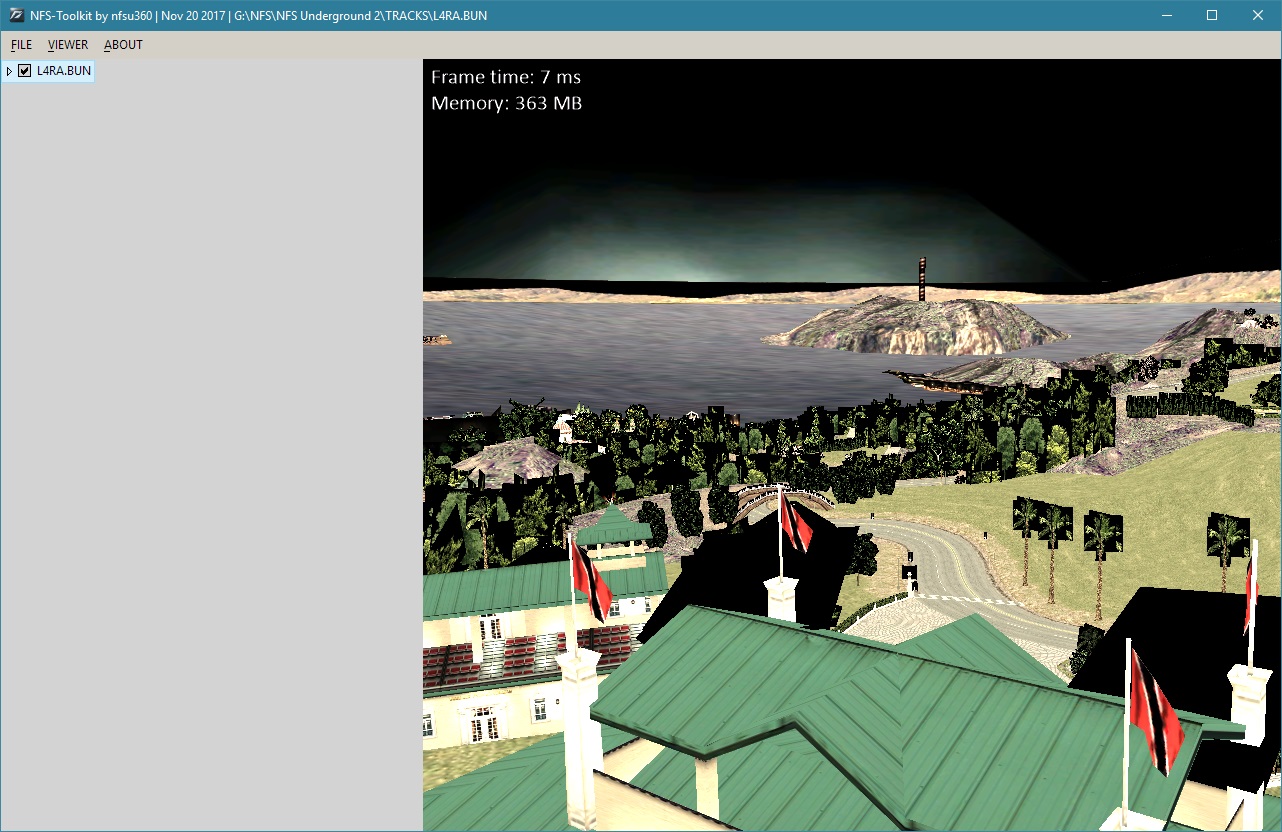Open the ABOUT menu

point(123,45)
